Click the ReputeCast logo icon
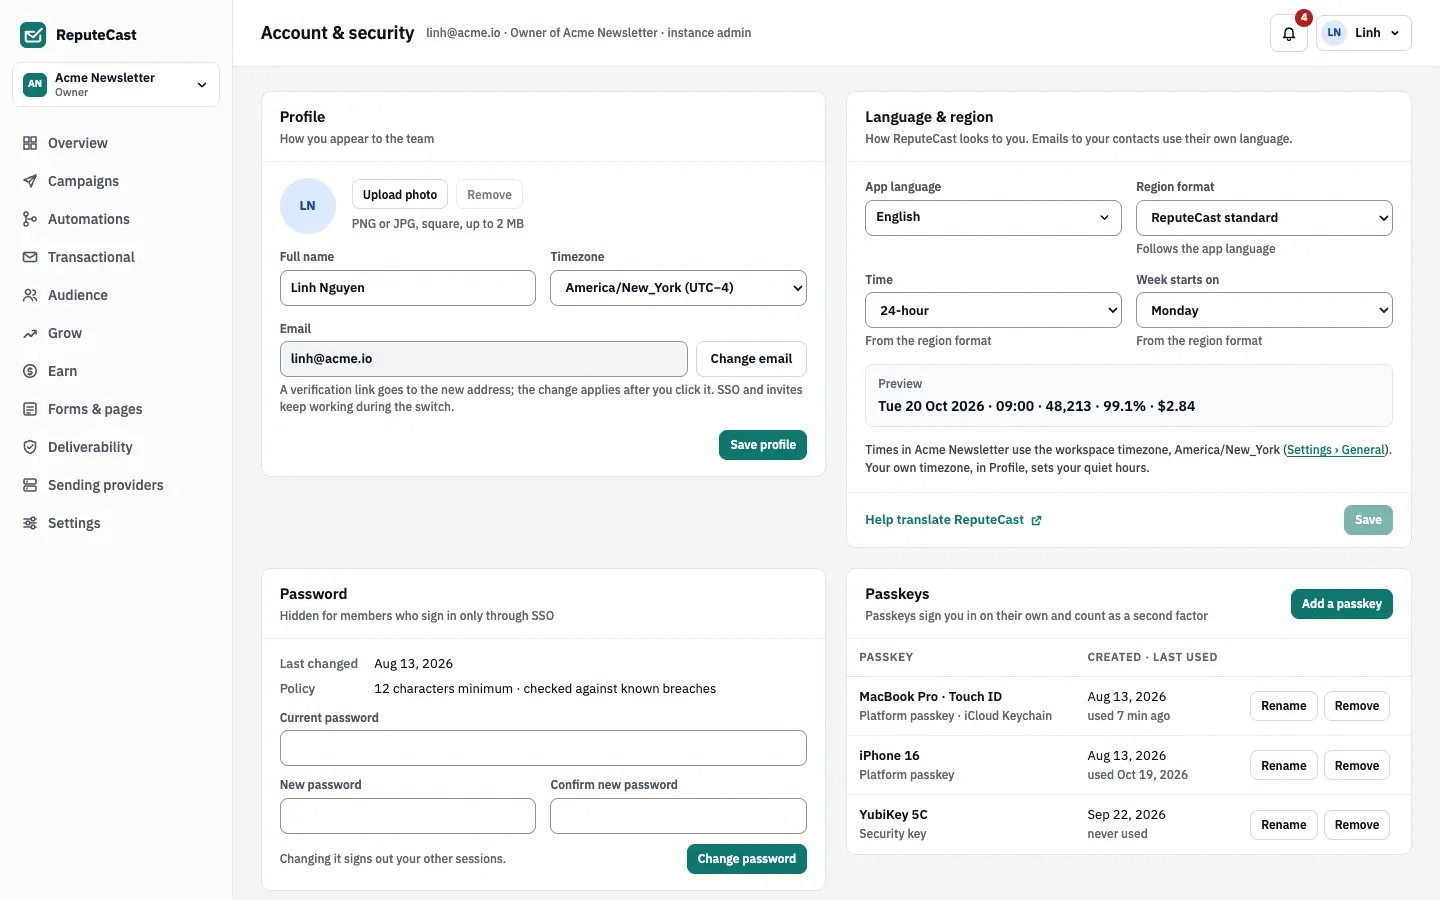 [x=33, y=35]
